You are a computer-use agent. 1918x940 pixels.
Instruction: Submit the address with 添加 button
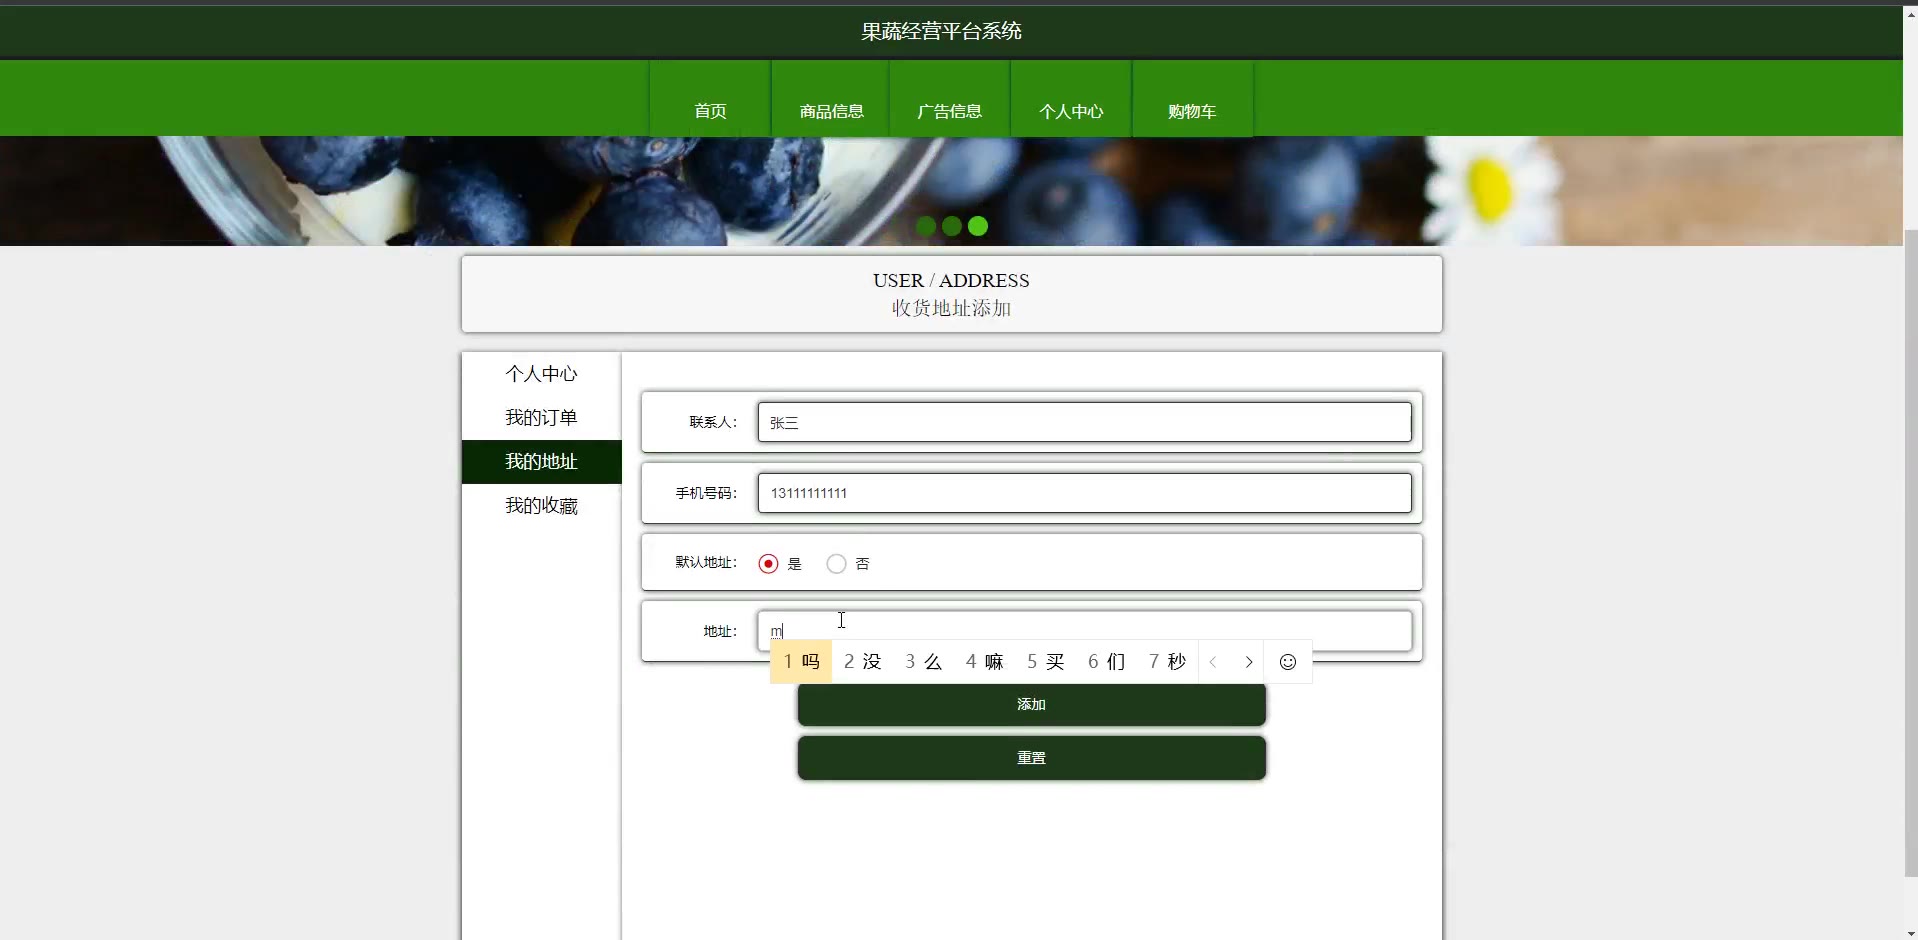click(1031, 705)
